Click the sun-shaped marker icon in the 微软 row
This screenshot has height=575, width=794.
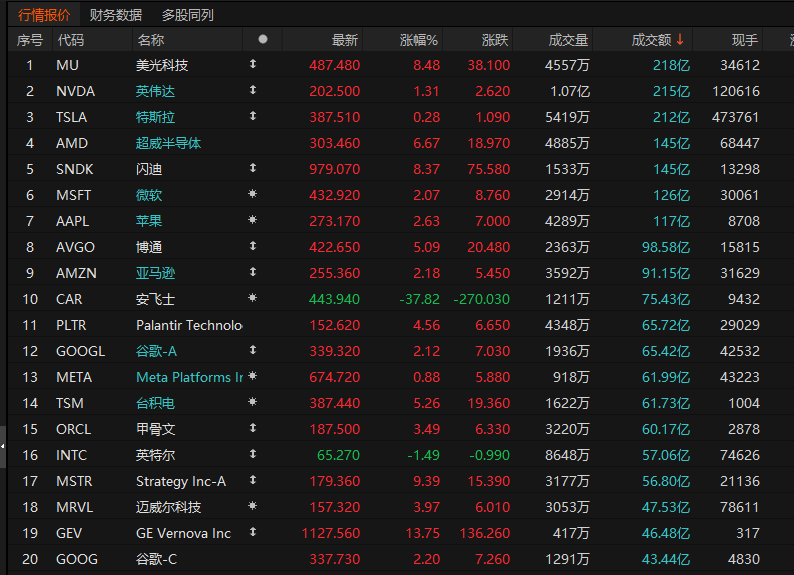253,194
